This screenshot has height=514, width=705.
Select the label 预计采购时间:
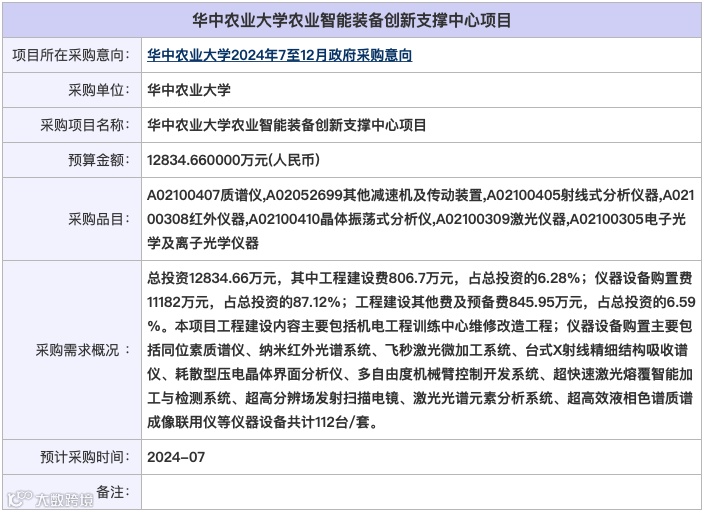coord(85,457)
